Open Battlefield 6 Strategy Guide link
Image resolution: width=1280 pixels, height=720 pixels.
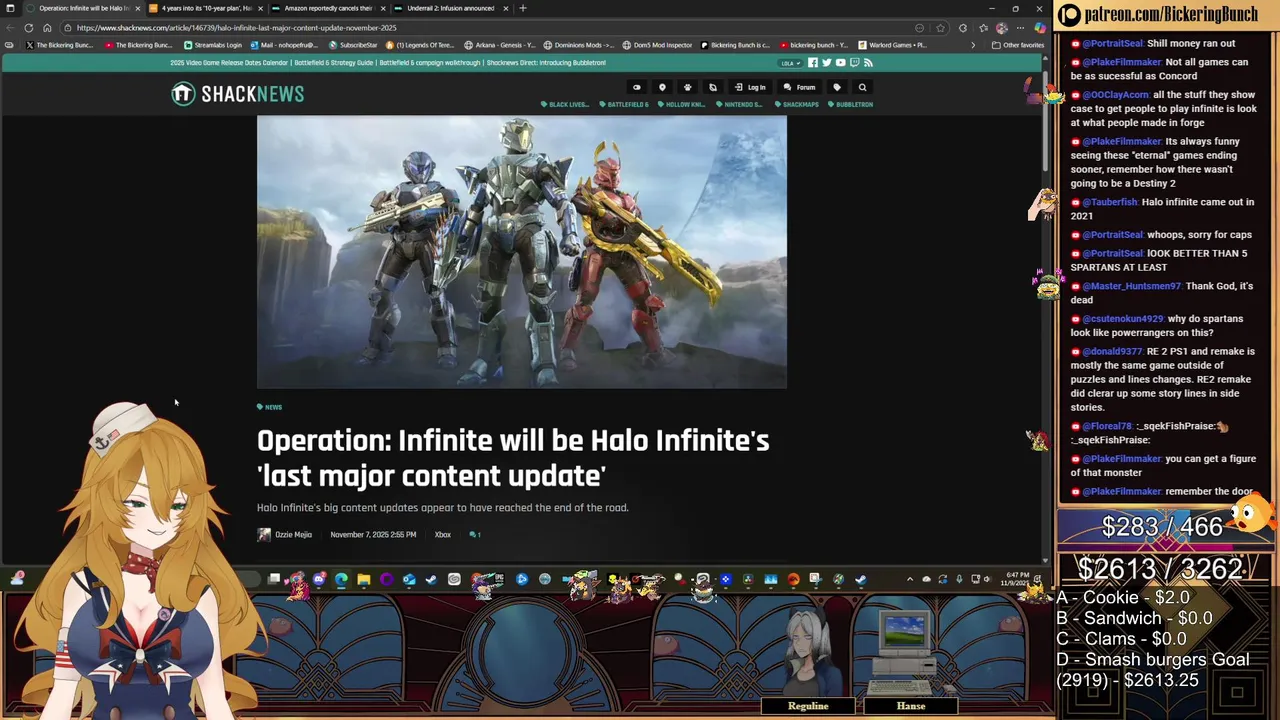point(336,62)
